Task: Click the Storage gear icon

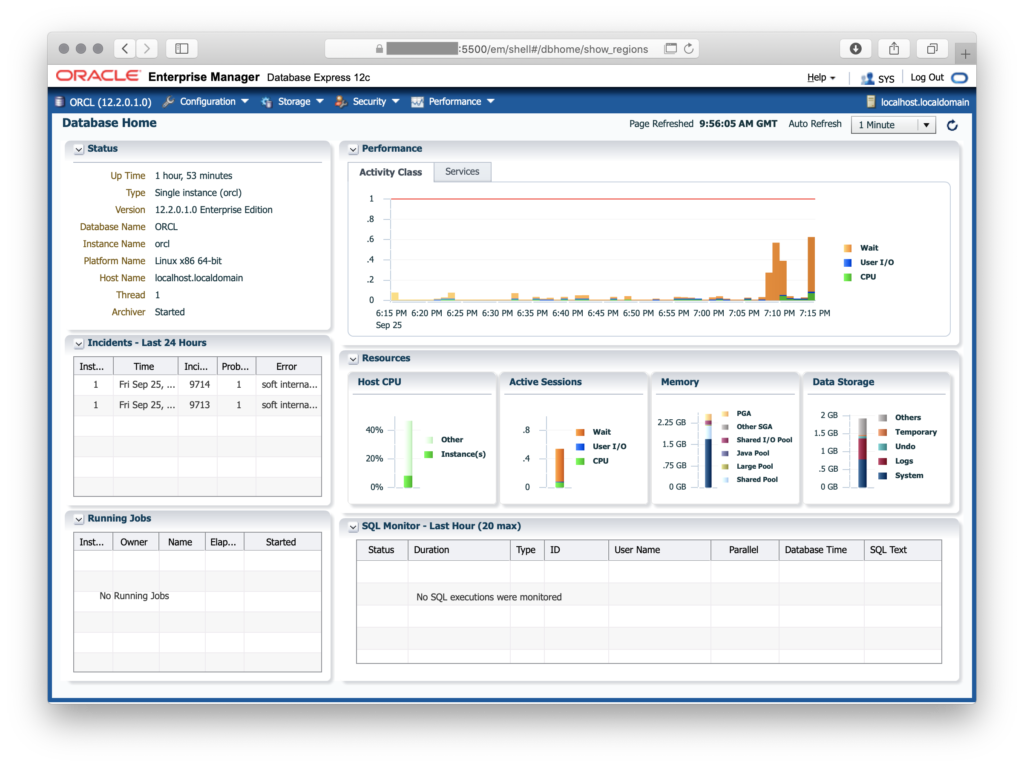Action: coord(266,102)
